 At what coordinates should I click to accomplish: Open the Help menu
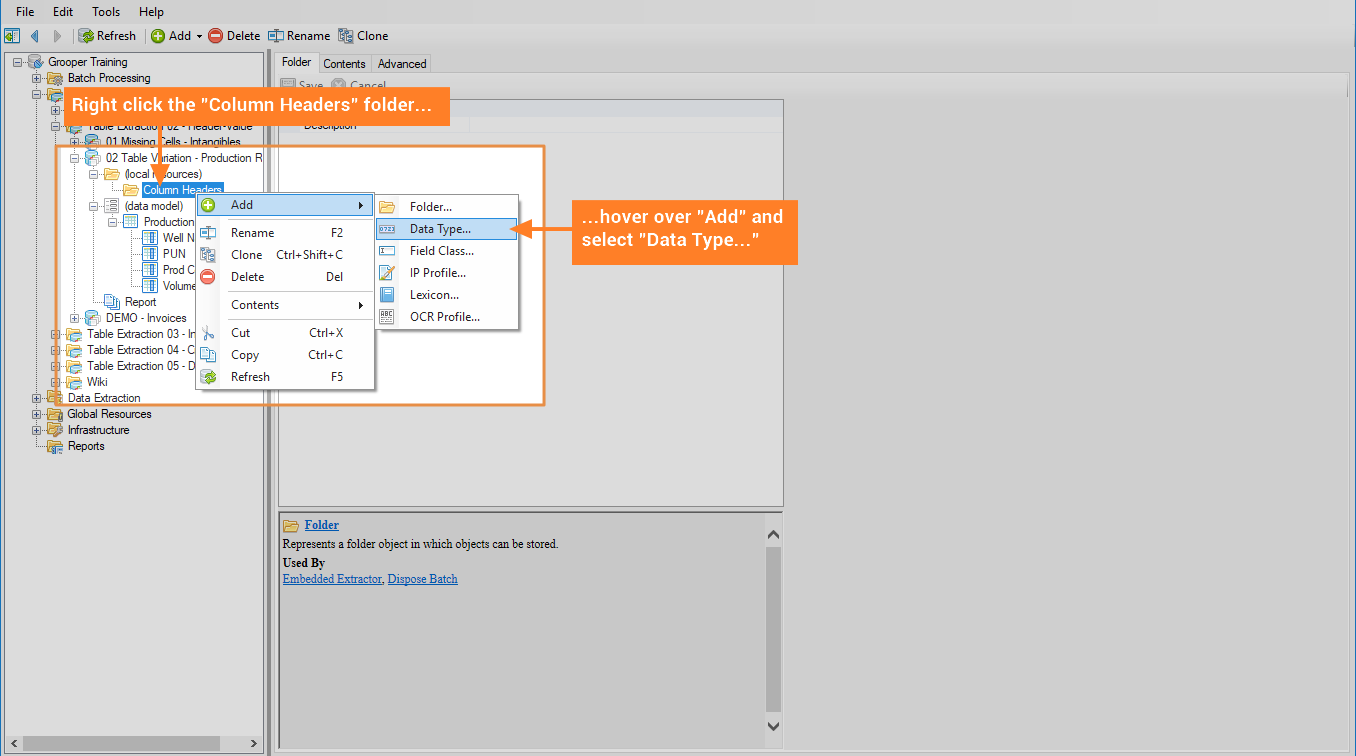pos(151,12)
